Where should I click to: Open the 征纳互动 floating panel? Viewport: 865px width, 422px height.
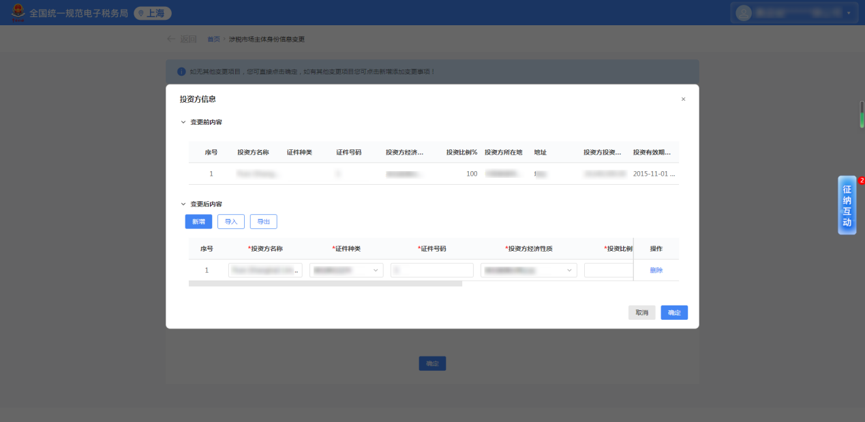(847, 205)
